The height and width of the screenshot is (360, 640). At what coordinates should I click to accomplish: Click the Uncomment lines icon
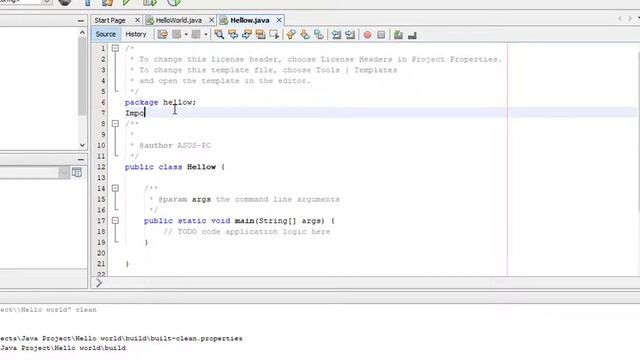click(412, 36)
